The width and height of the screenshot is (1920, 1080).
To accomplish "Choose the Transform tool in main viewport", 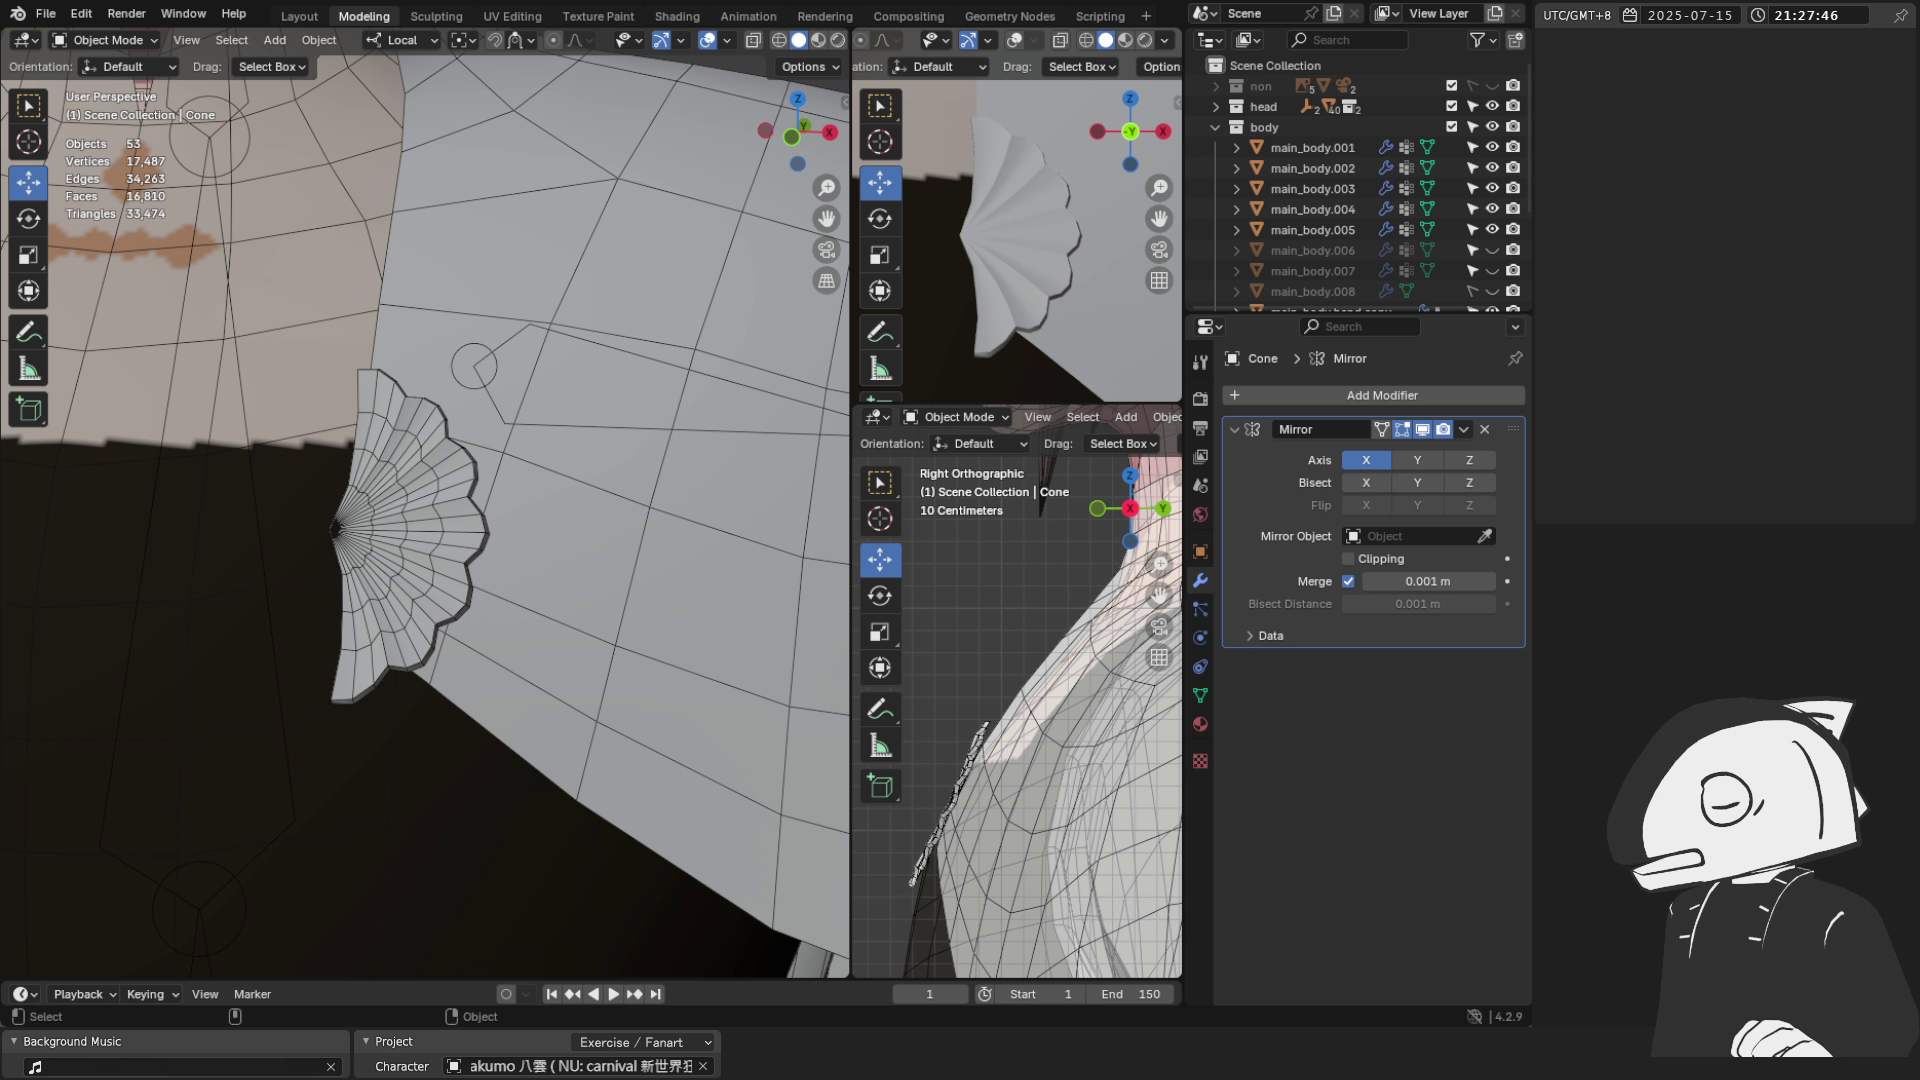I will tap(28, 291).
